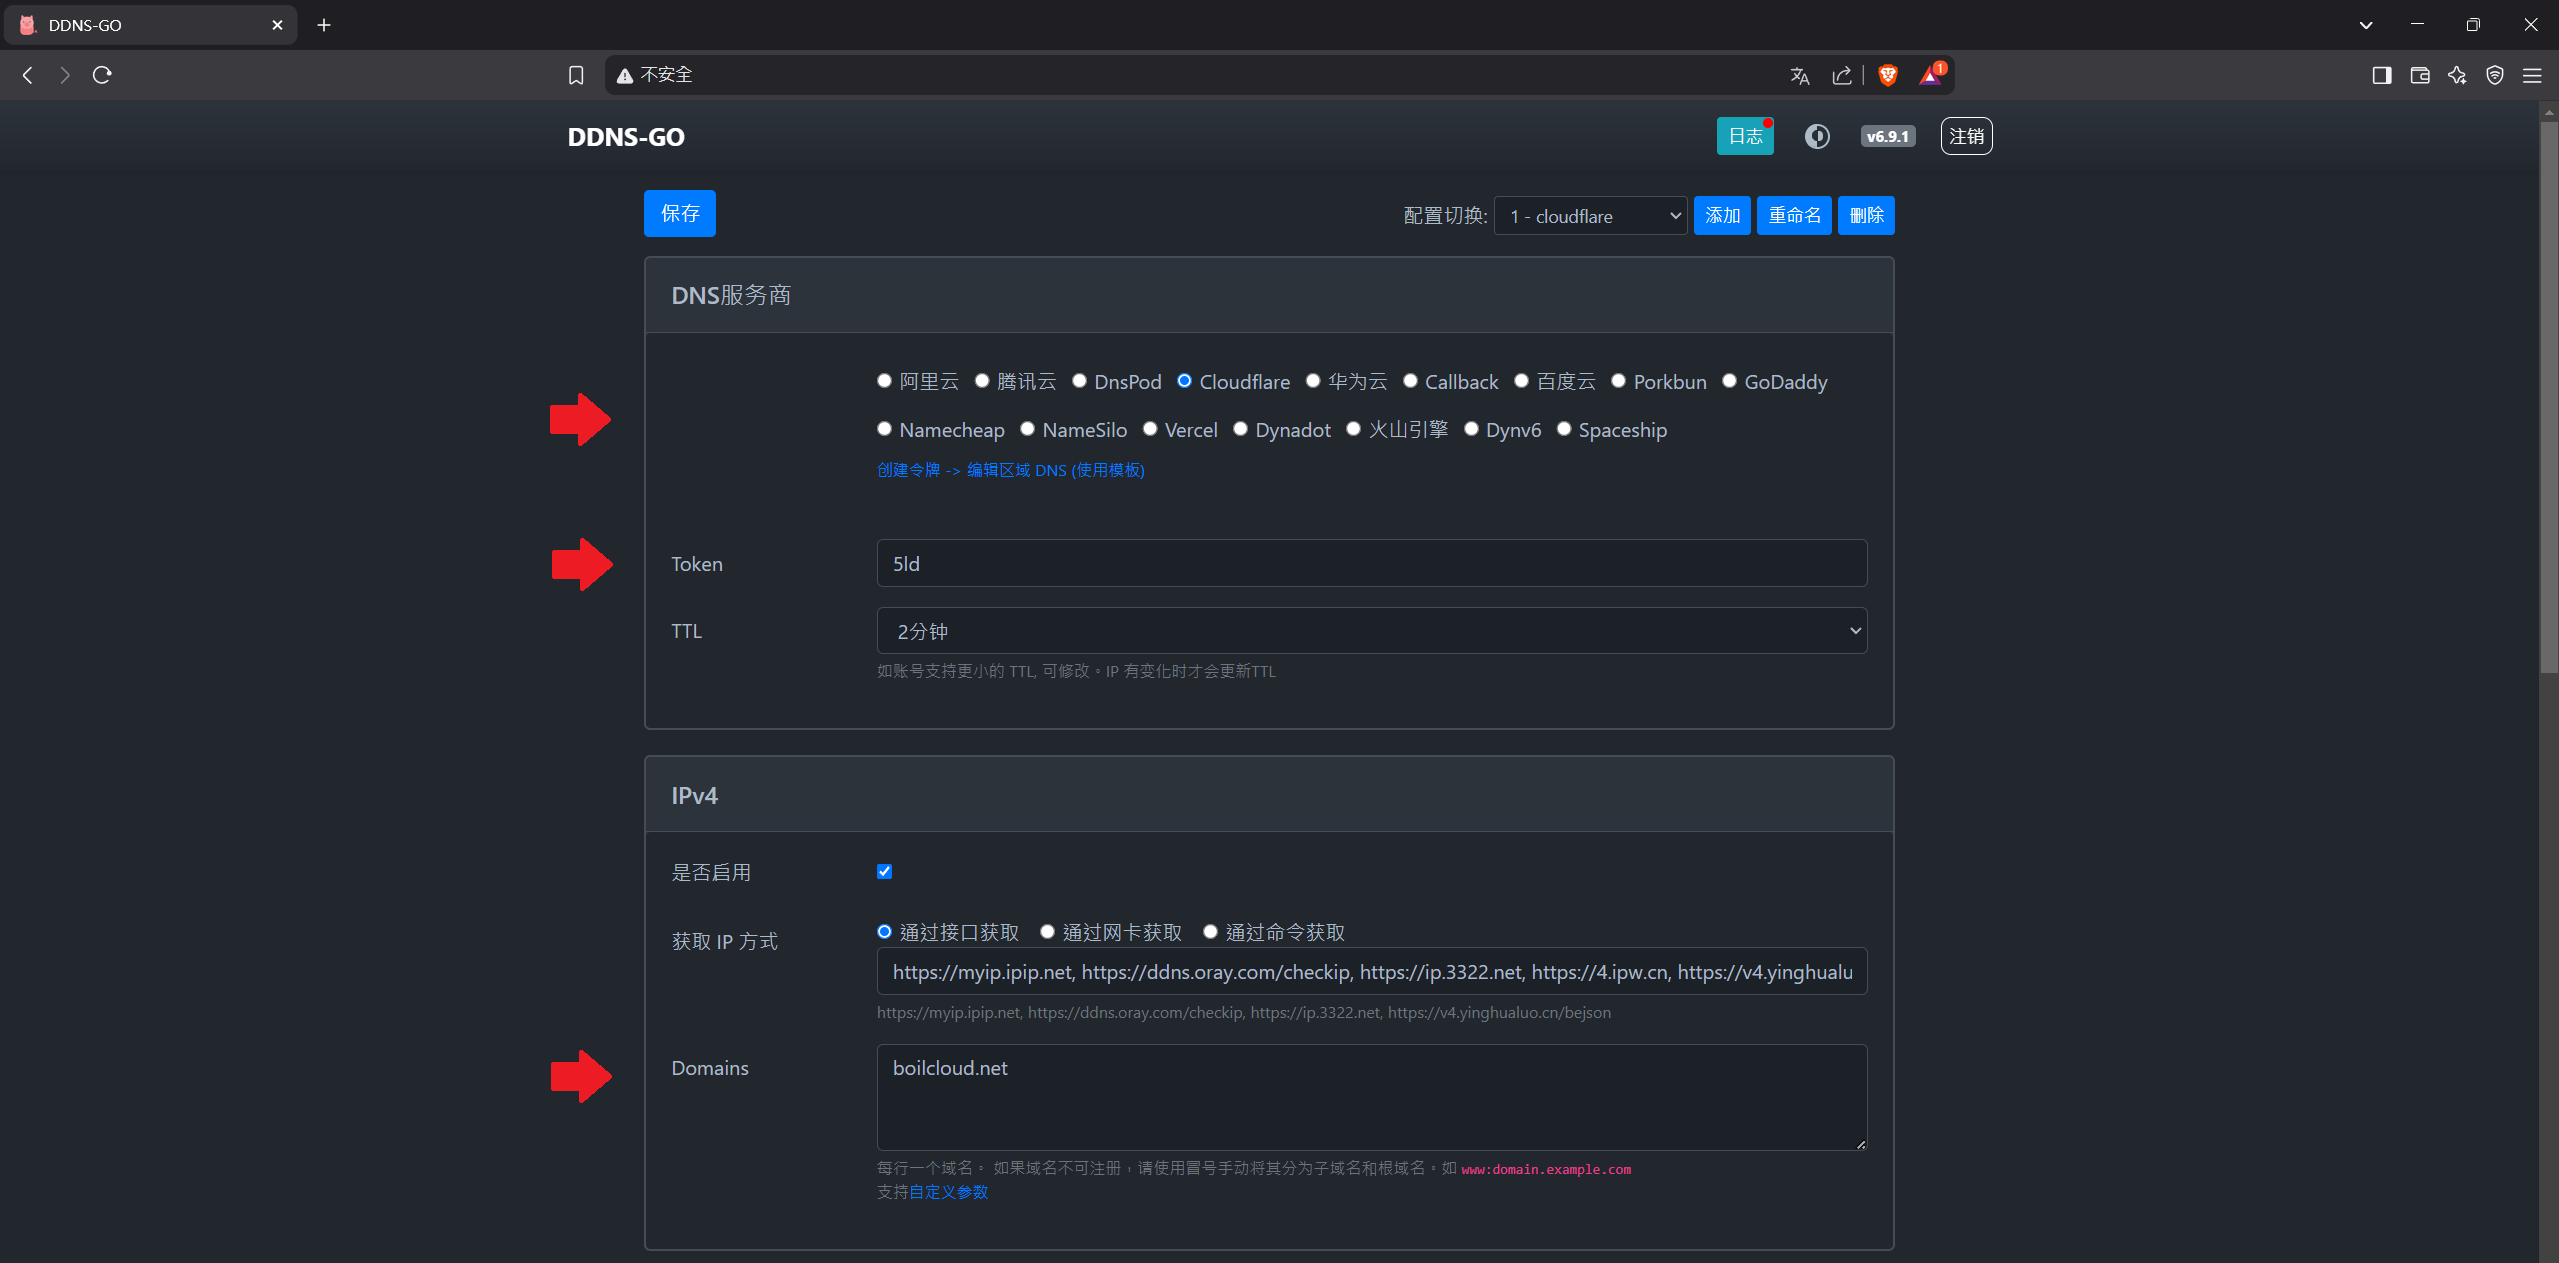Toggle the browser sidebar panel icon

pyautogui.click(x=2382, y=75)
